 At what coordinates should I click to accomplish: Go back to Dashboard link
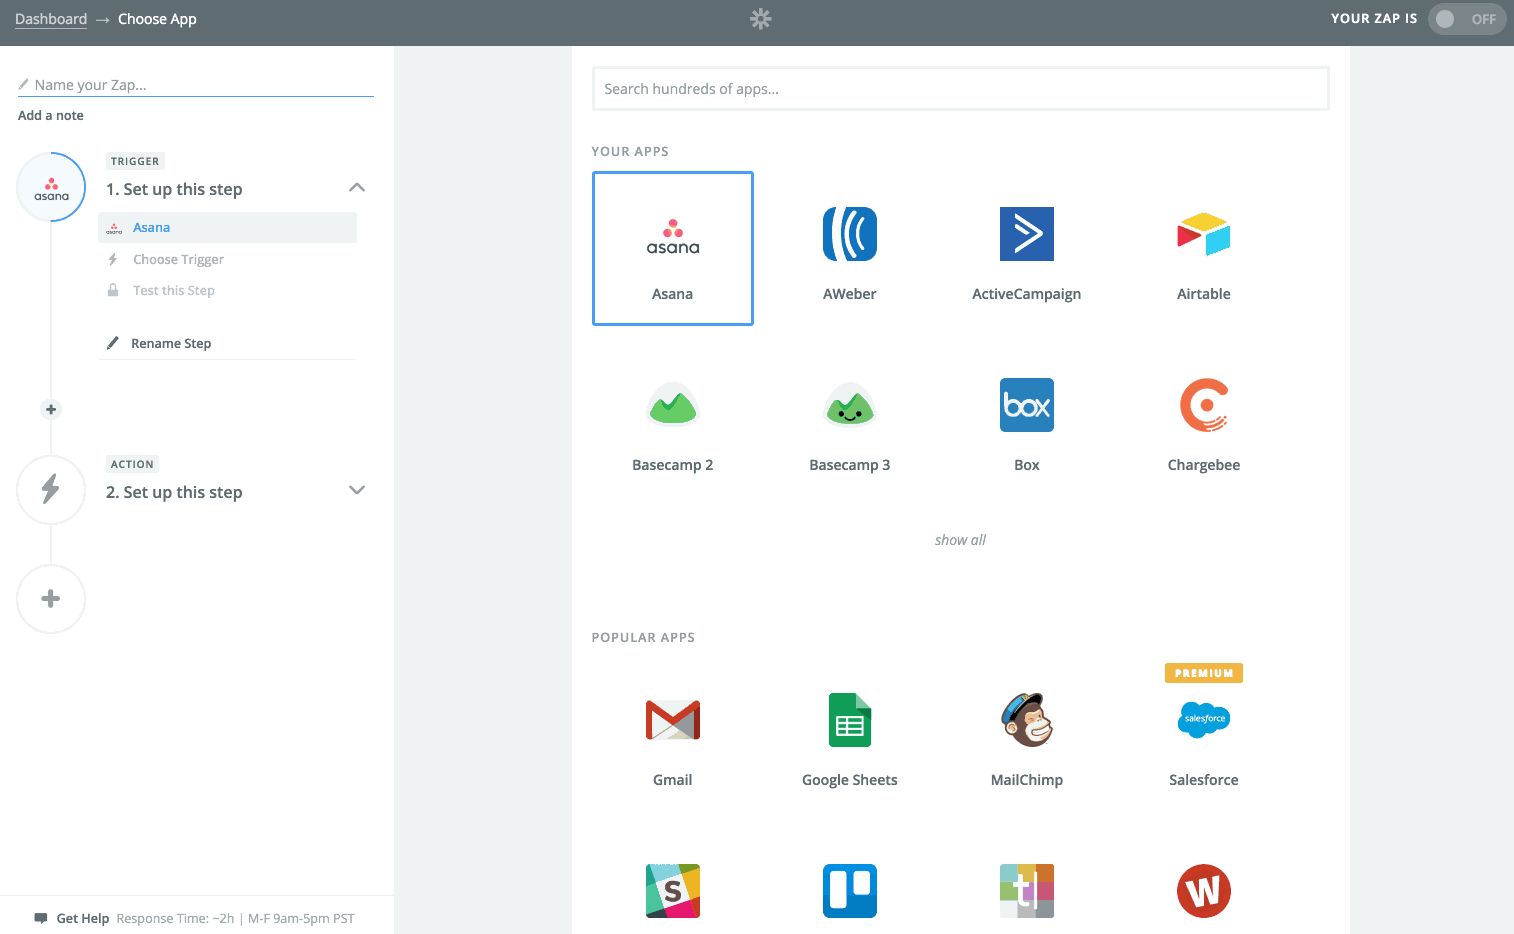pyautogui.click(x=51, y=19)
